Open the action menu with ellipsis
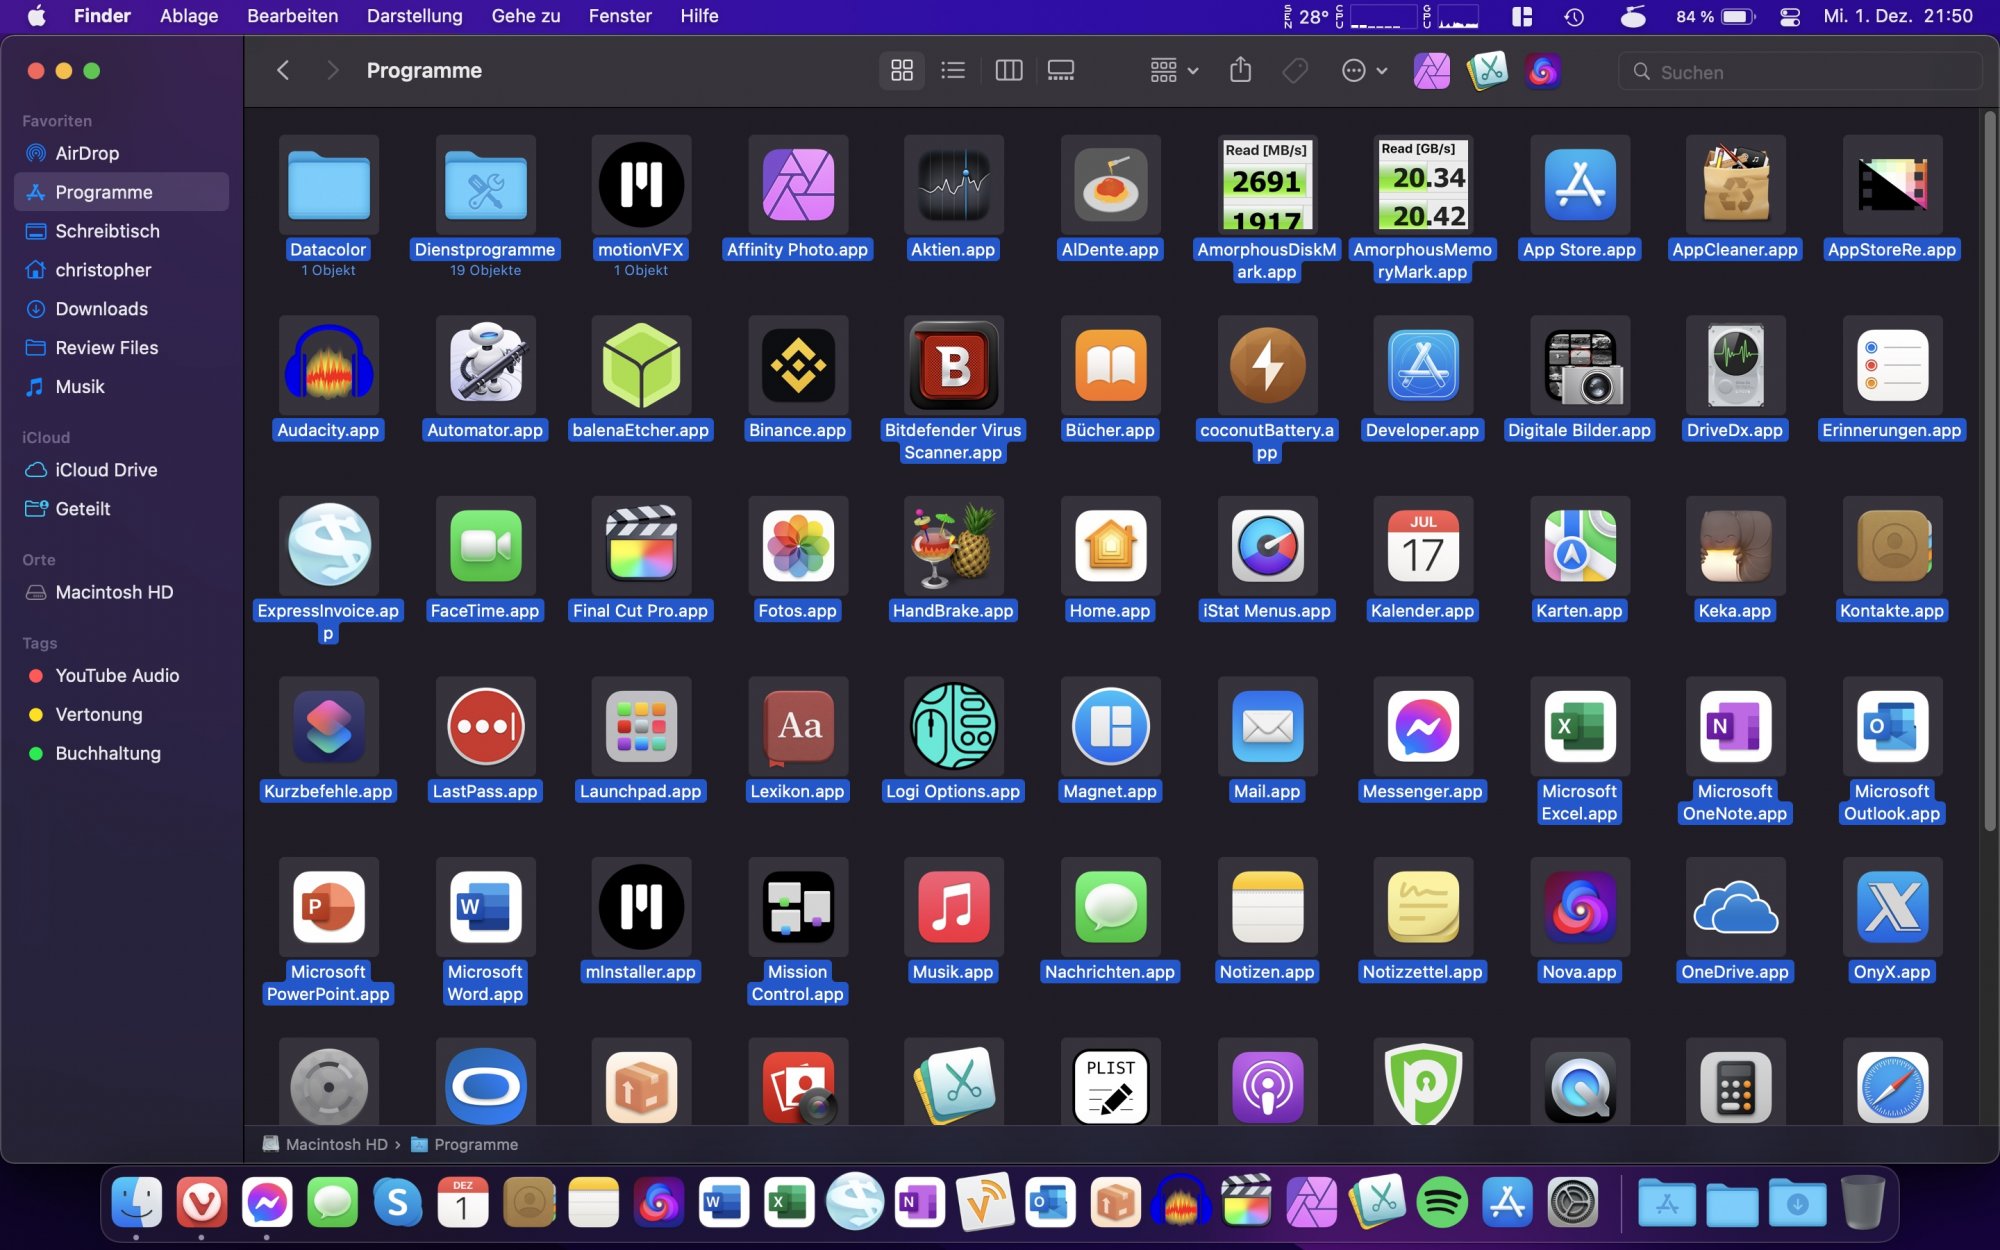Image resolution: width=2000 pixels, height=1250 pixels. (x=1364, y=71)
